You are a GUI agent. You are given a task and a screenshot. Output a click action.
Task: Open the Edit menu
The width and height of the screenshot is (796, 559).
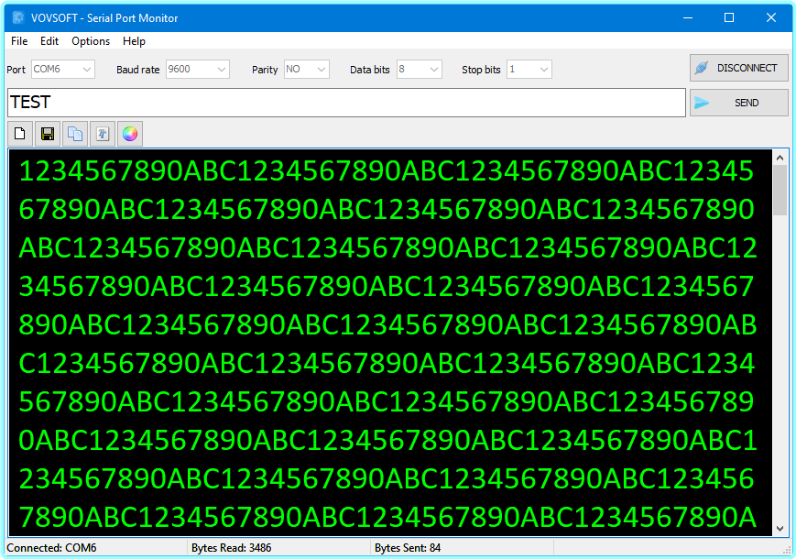point(50,41)
